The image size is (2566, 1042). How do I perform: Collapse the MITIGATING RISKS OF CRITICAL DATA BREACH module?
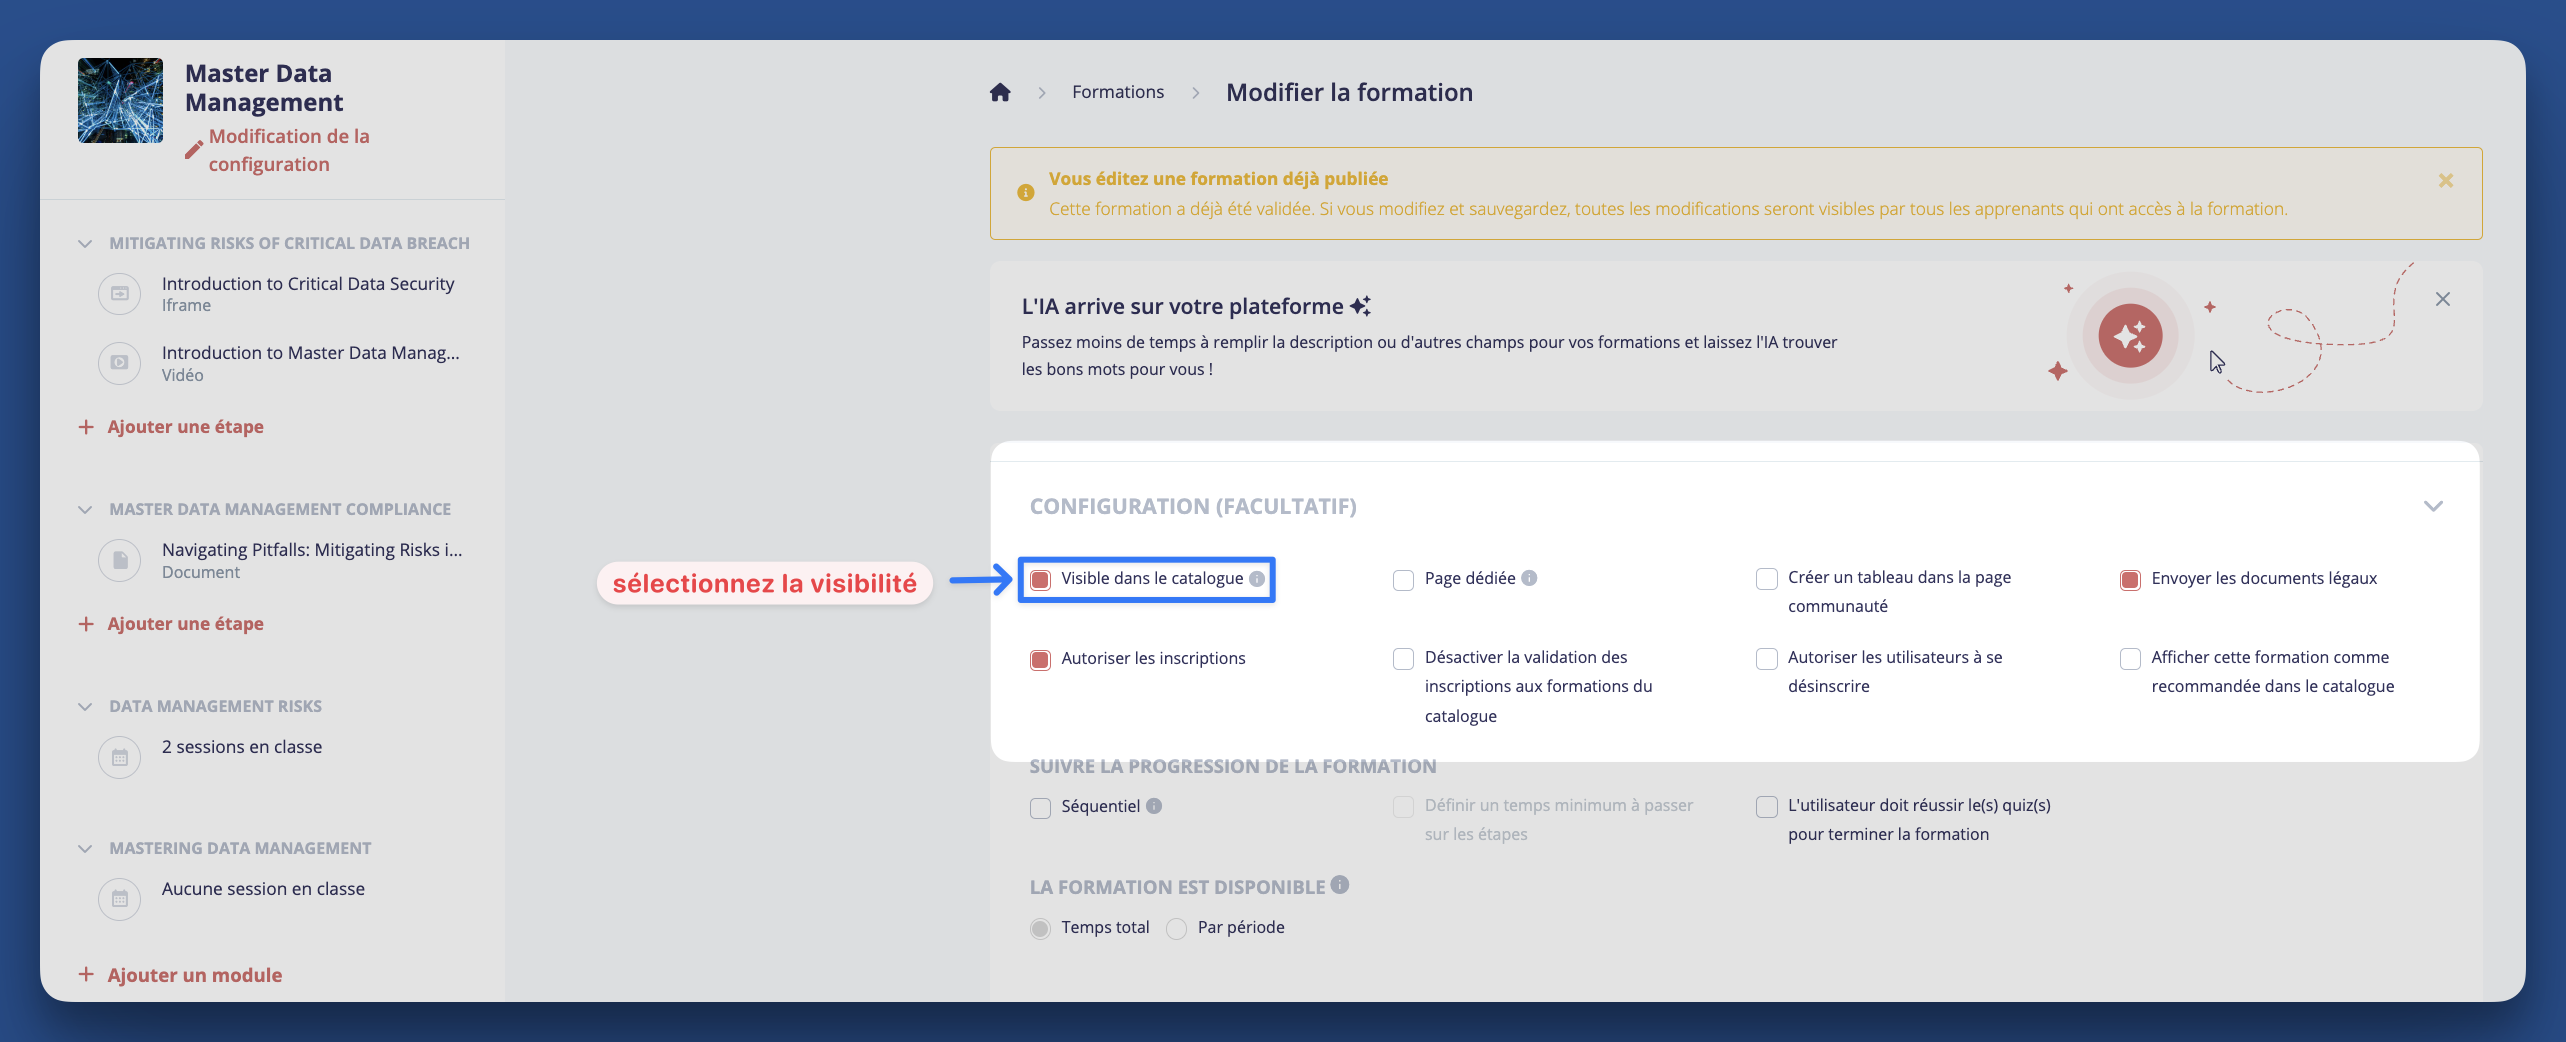pos(84,242)
